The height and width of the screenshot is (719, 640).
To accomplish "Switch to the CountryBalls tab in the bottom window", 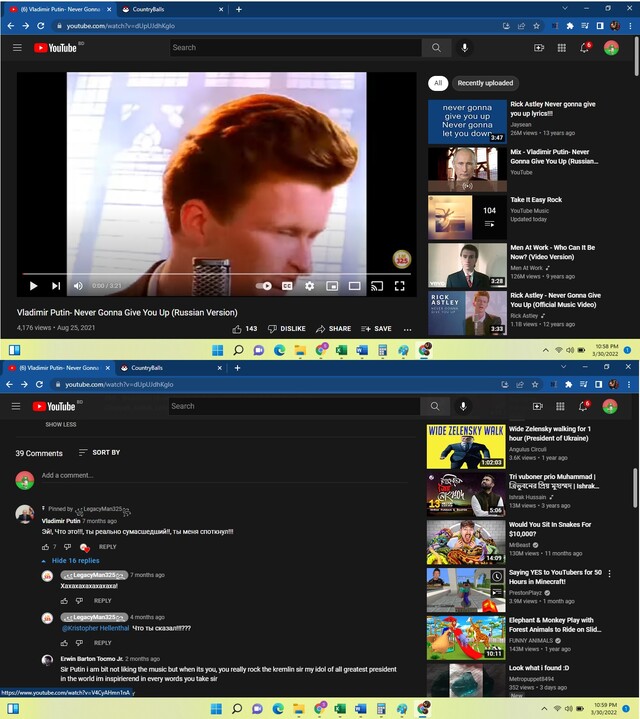I will 170,368.
